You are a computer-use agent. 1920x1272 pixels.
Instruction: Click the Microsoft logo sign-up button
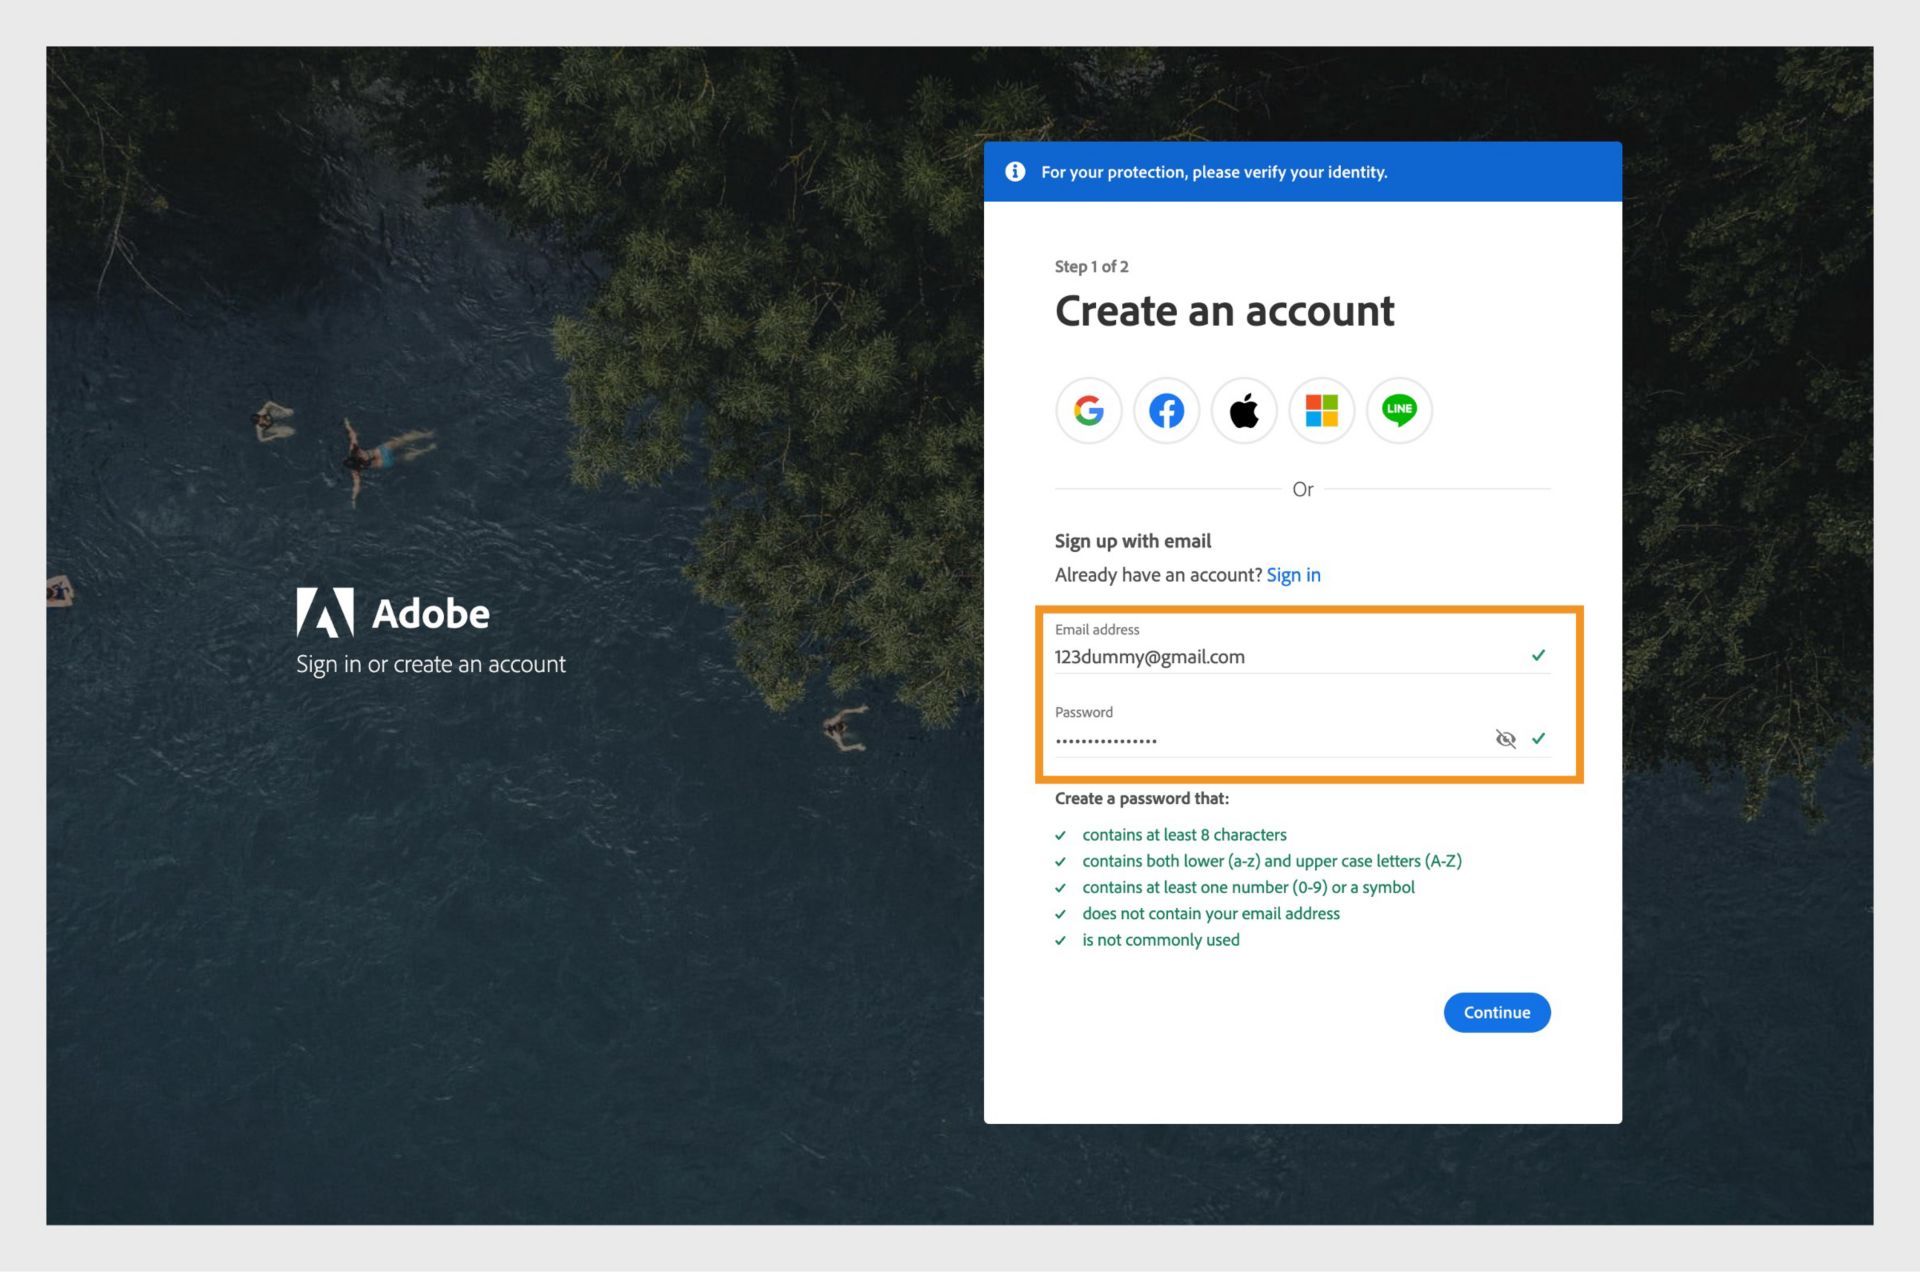[x=1321, y=410]
